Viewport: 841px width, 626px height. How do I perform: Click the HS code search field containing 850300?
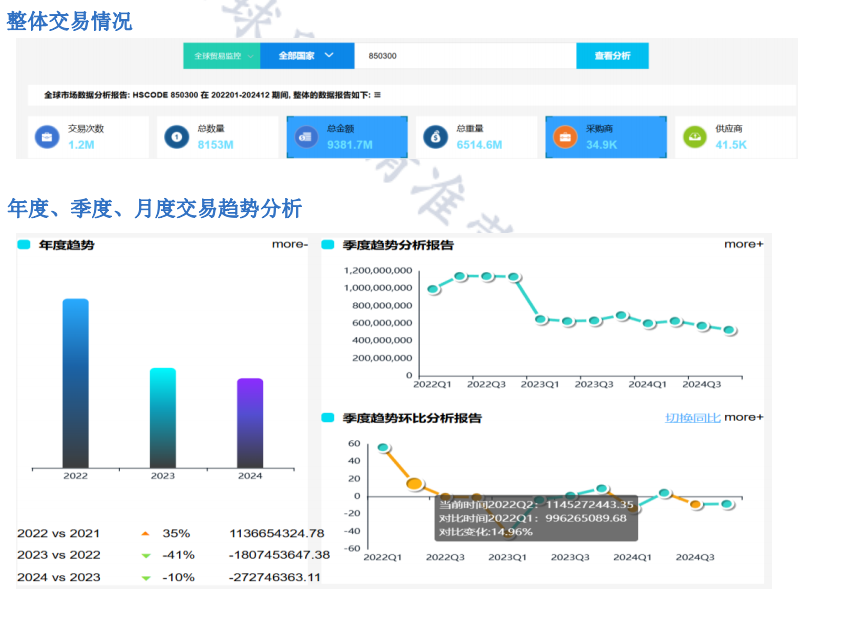point(465,56)
